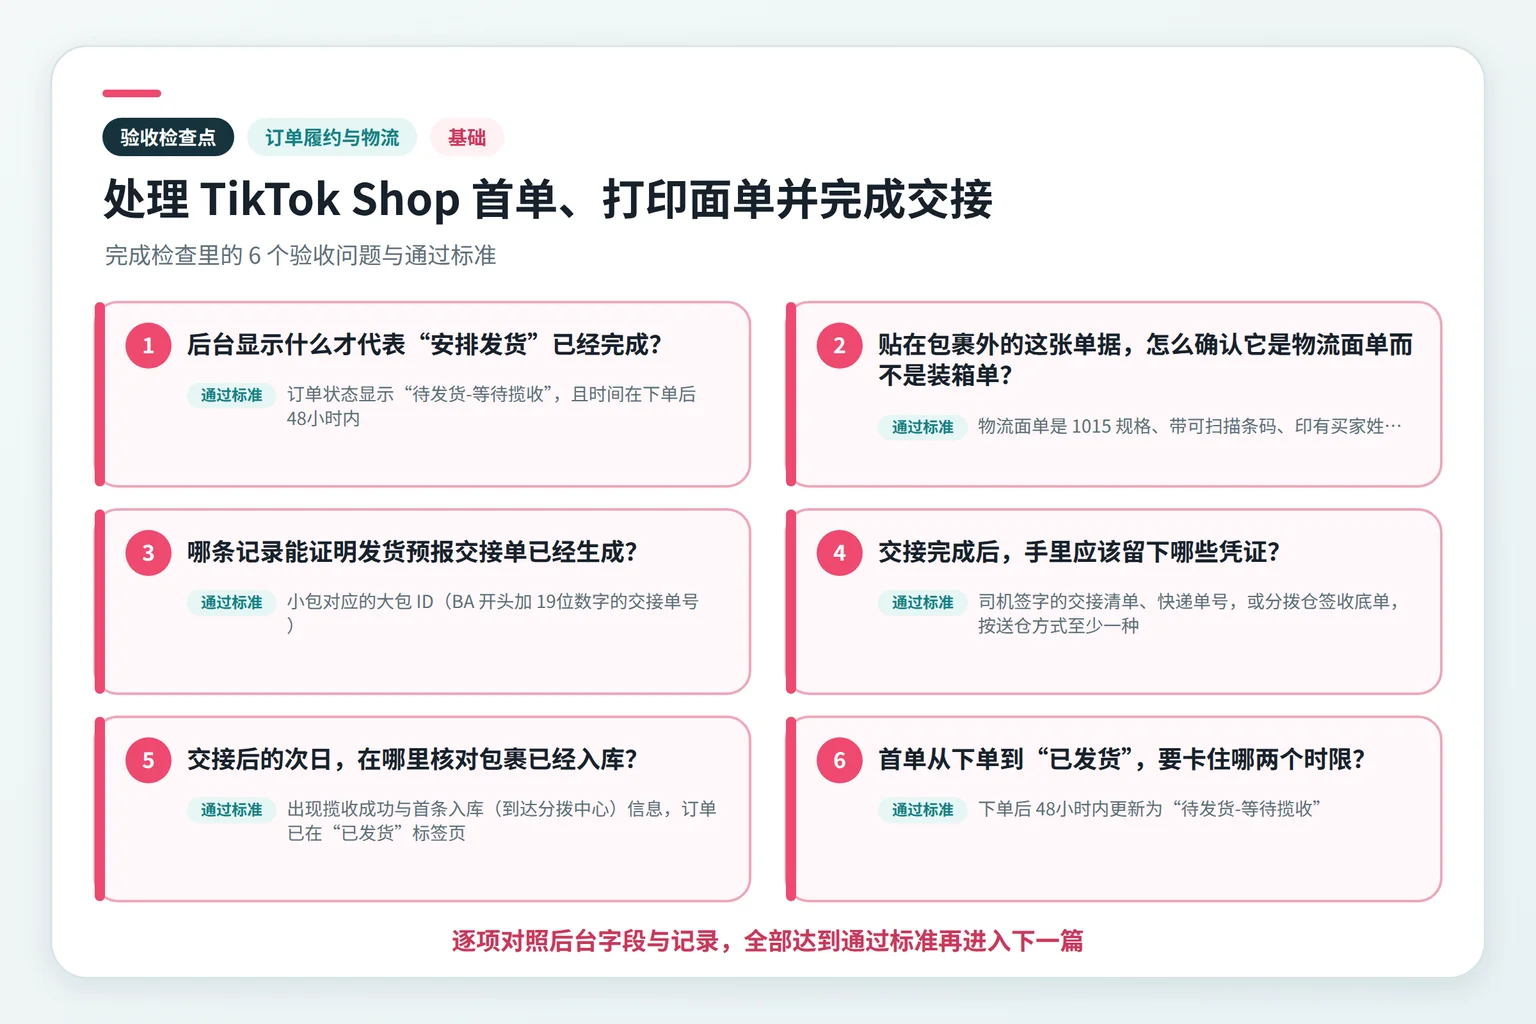Click subtitle 完成检查里的 6 个验收问题与通过标准

[300, 255]
